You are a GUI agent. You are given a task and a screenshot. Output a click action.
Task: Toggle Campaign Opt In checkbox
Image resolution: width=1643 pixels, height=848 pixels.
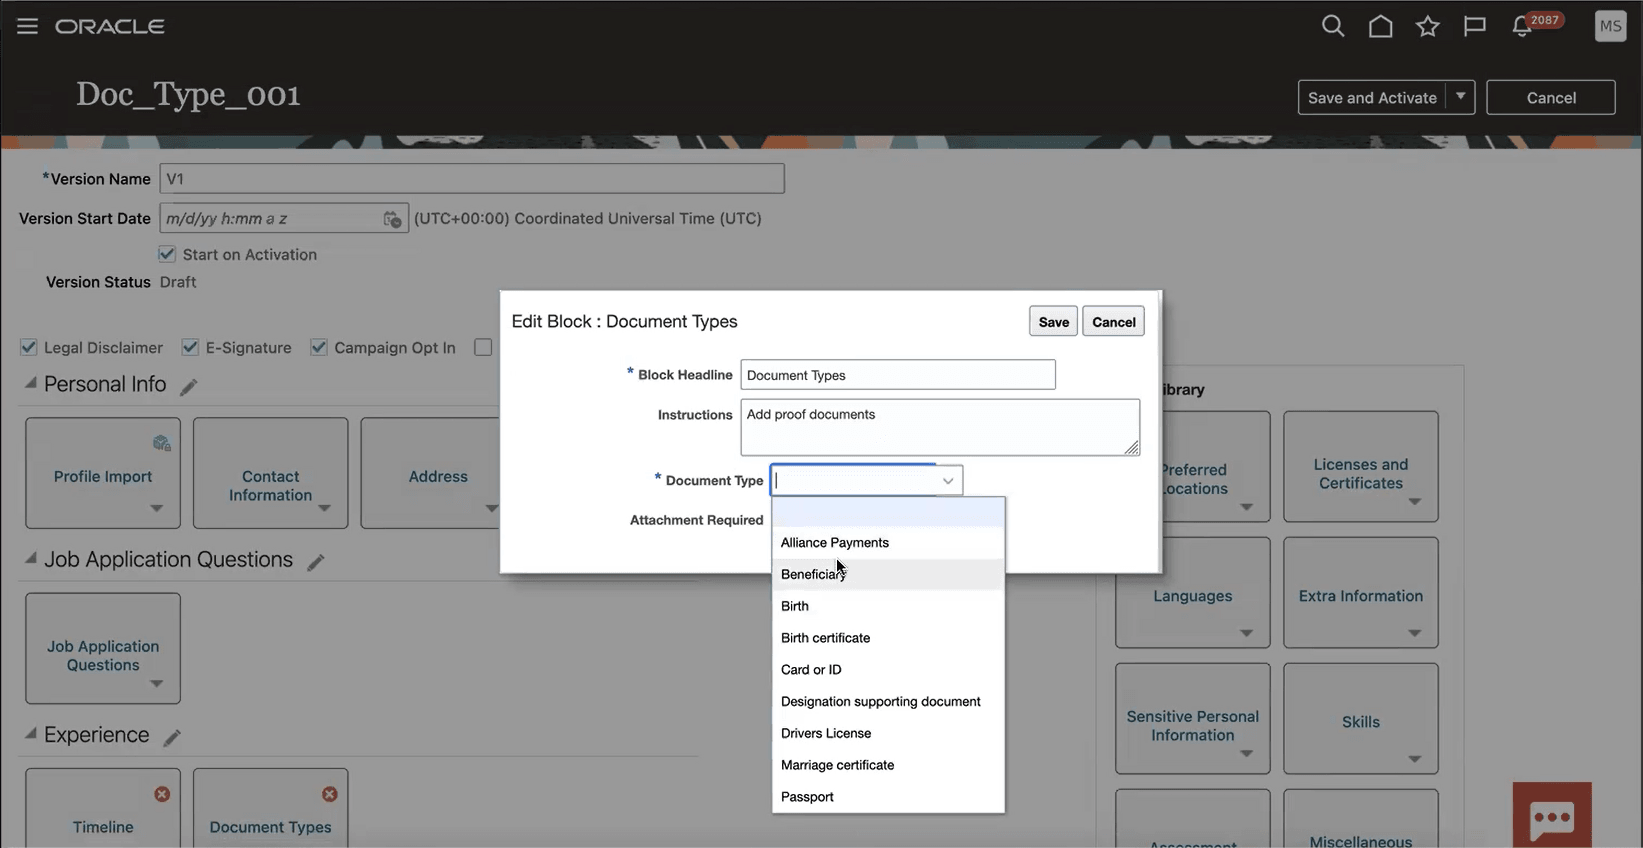(x=319, y=347)
